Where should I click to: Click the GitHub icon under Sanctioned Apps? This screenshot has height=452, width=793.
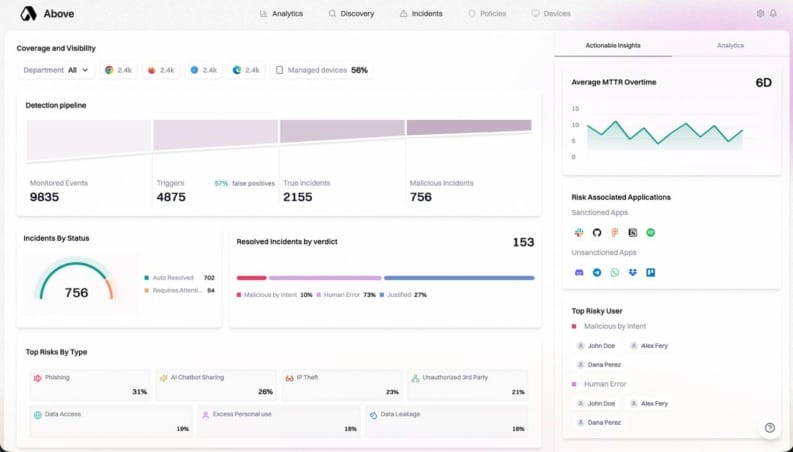point(597,233)
